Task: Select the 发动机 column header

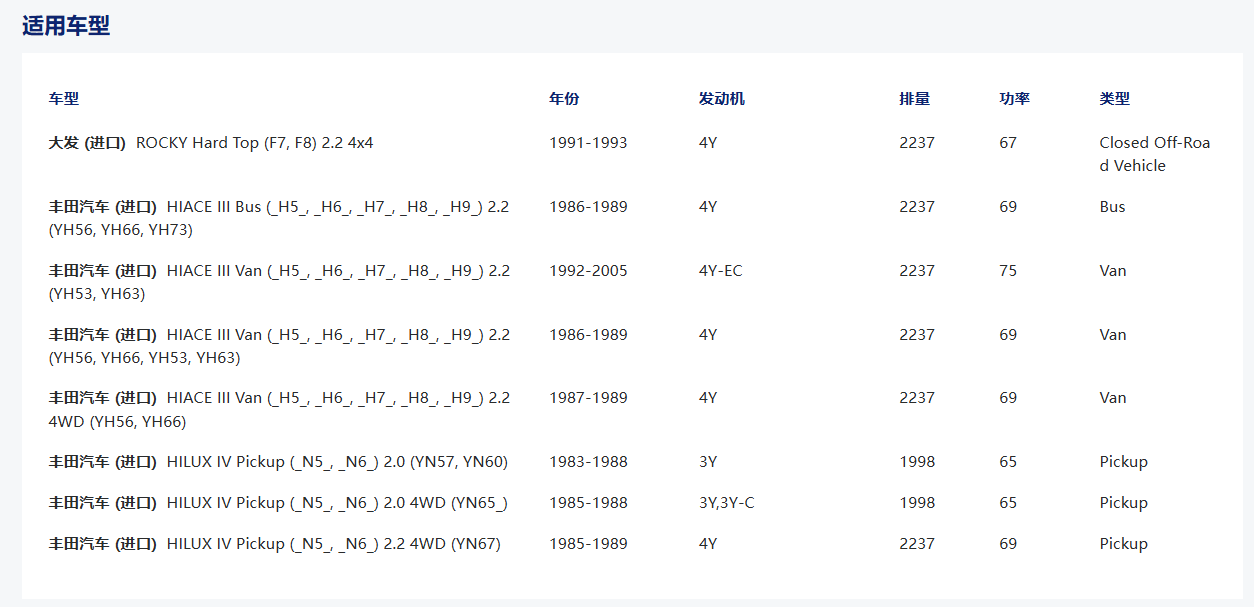Action: click(x=721, y=99)
